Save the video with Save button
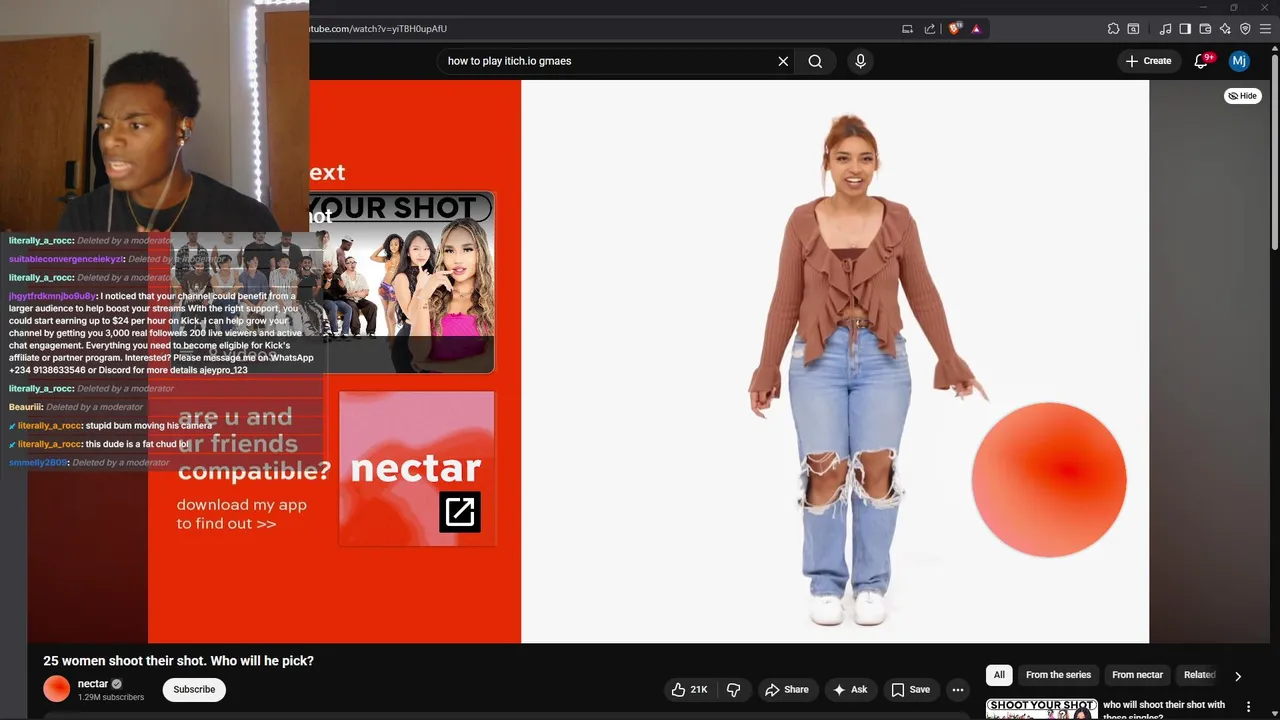1280x720 pixels. (x=910, y=689)
